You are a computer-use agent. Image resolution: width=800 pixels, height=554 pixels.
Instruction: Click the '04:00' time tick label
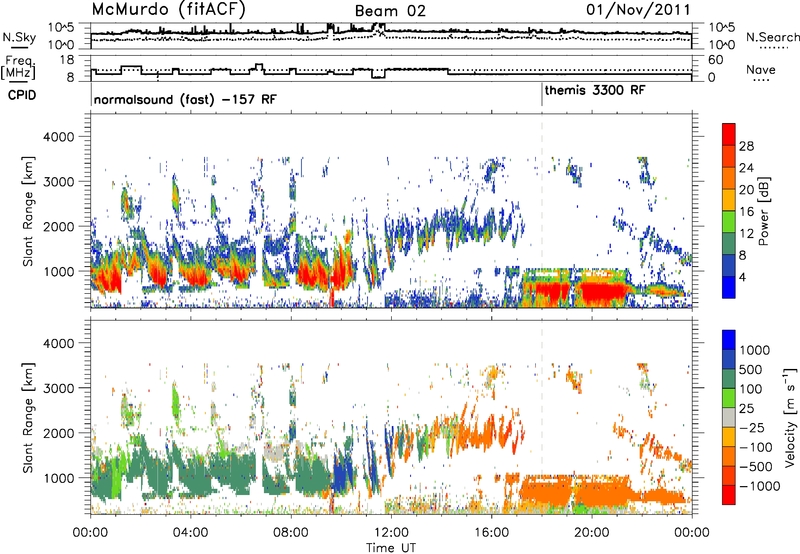[x=190, y=532]
